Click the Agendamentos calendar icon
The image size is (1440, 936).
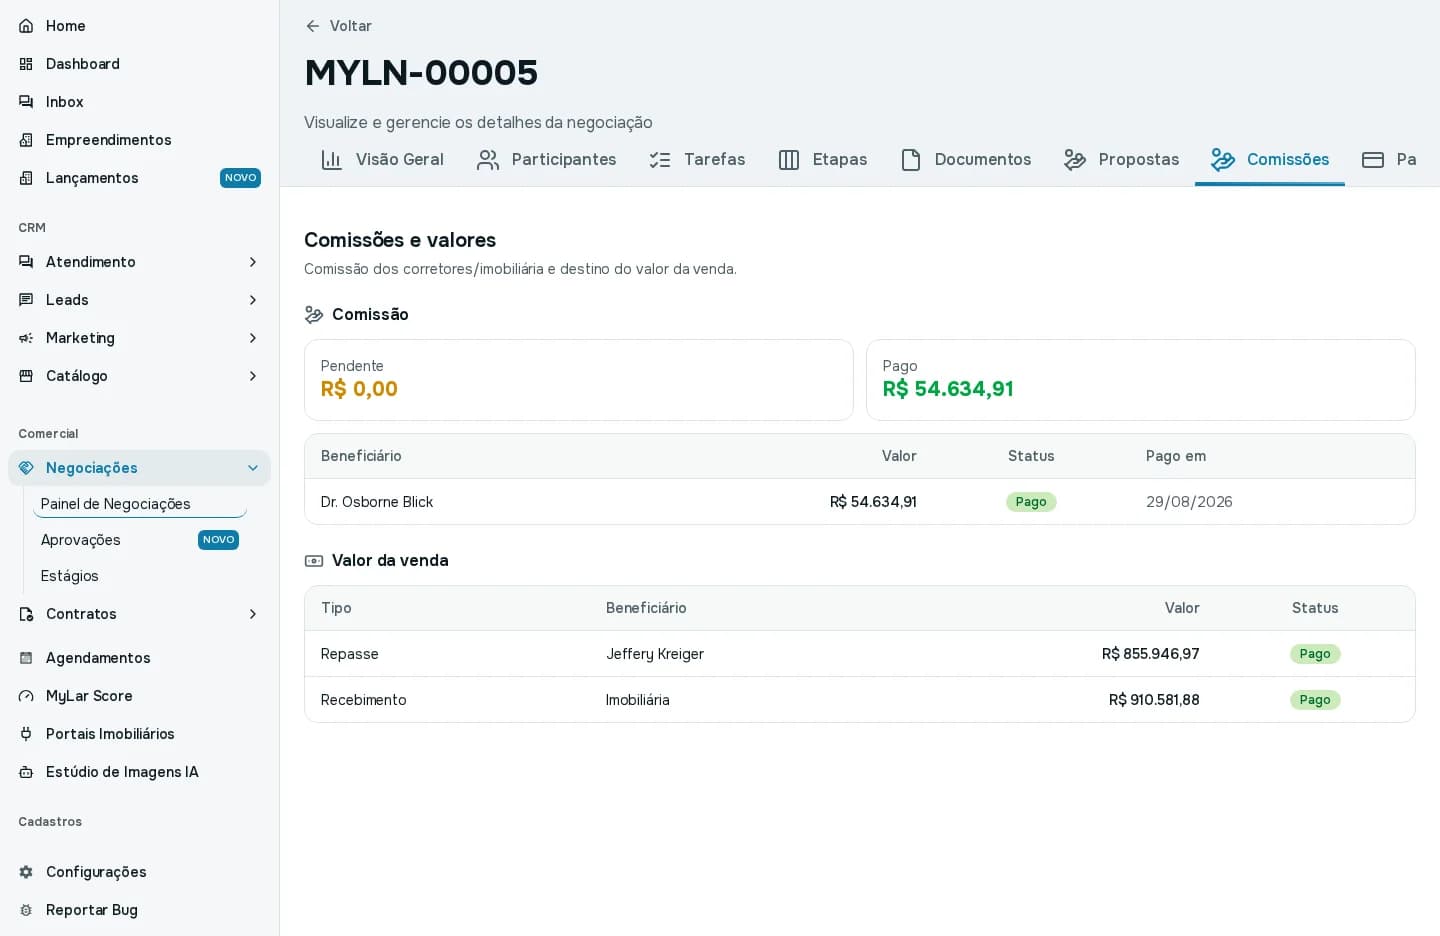point(26,658)
